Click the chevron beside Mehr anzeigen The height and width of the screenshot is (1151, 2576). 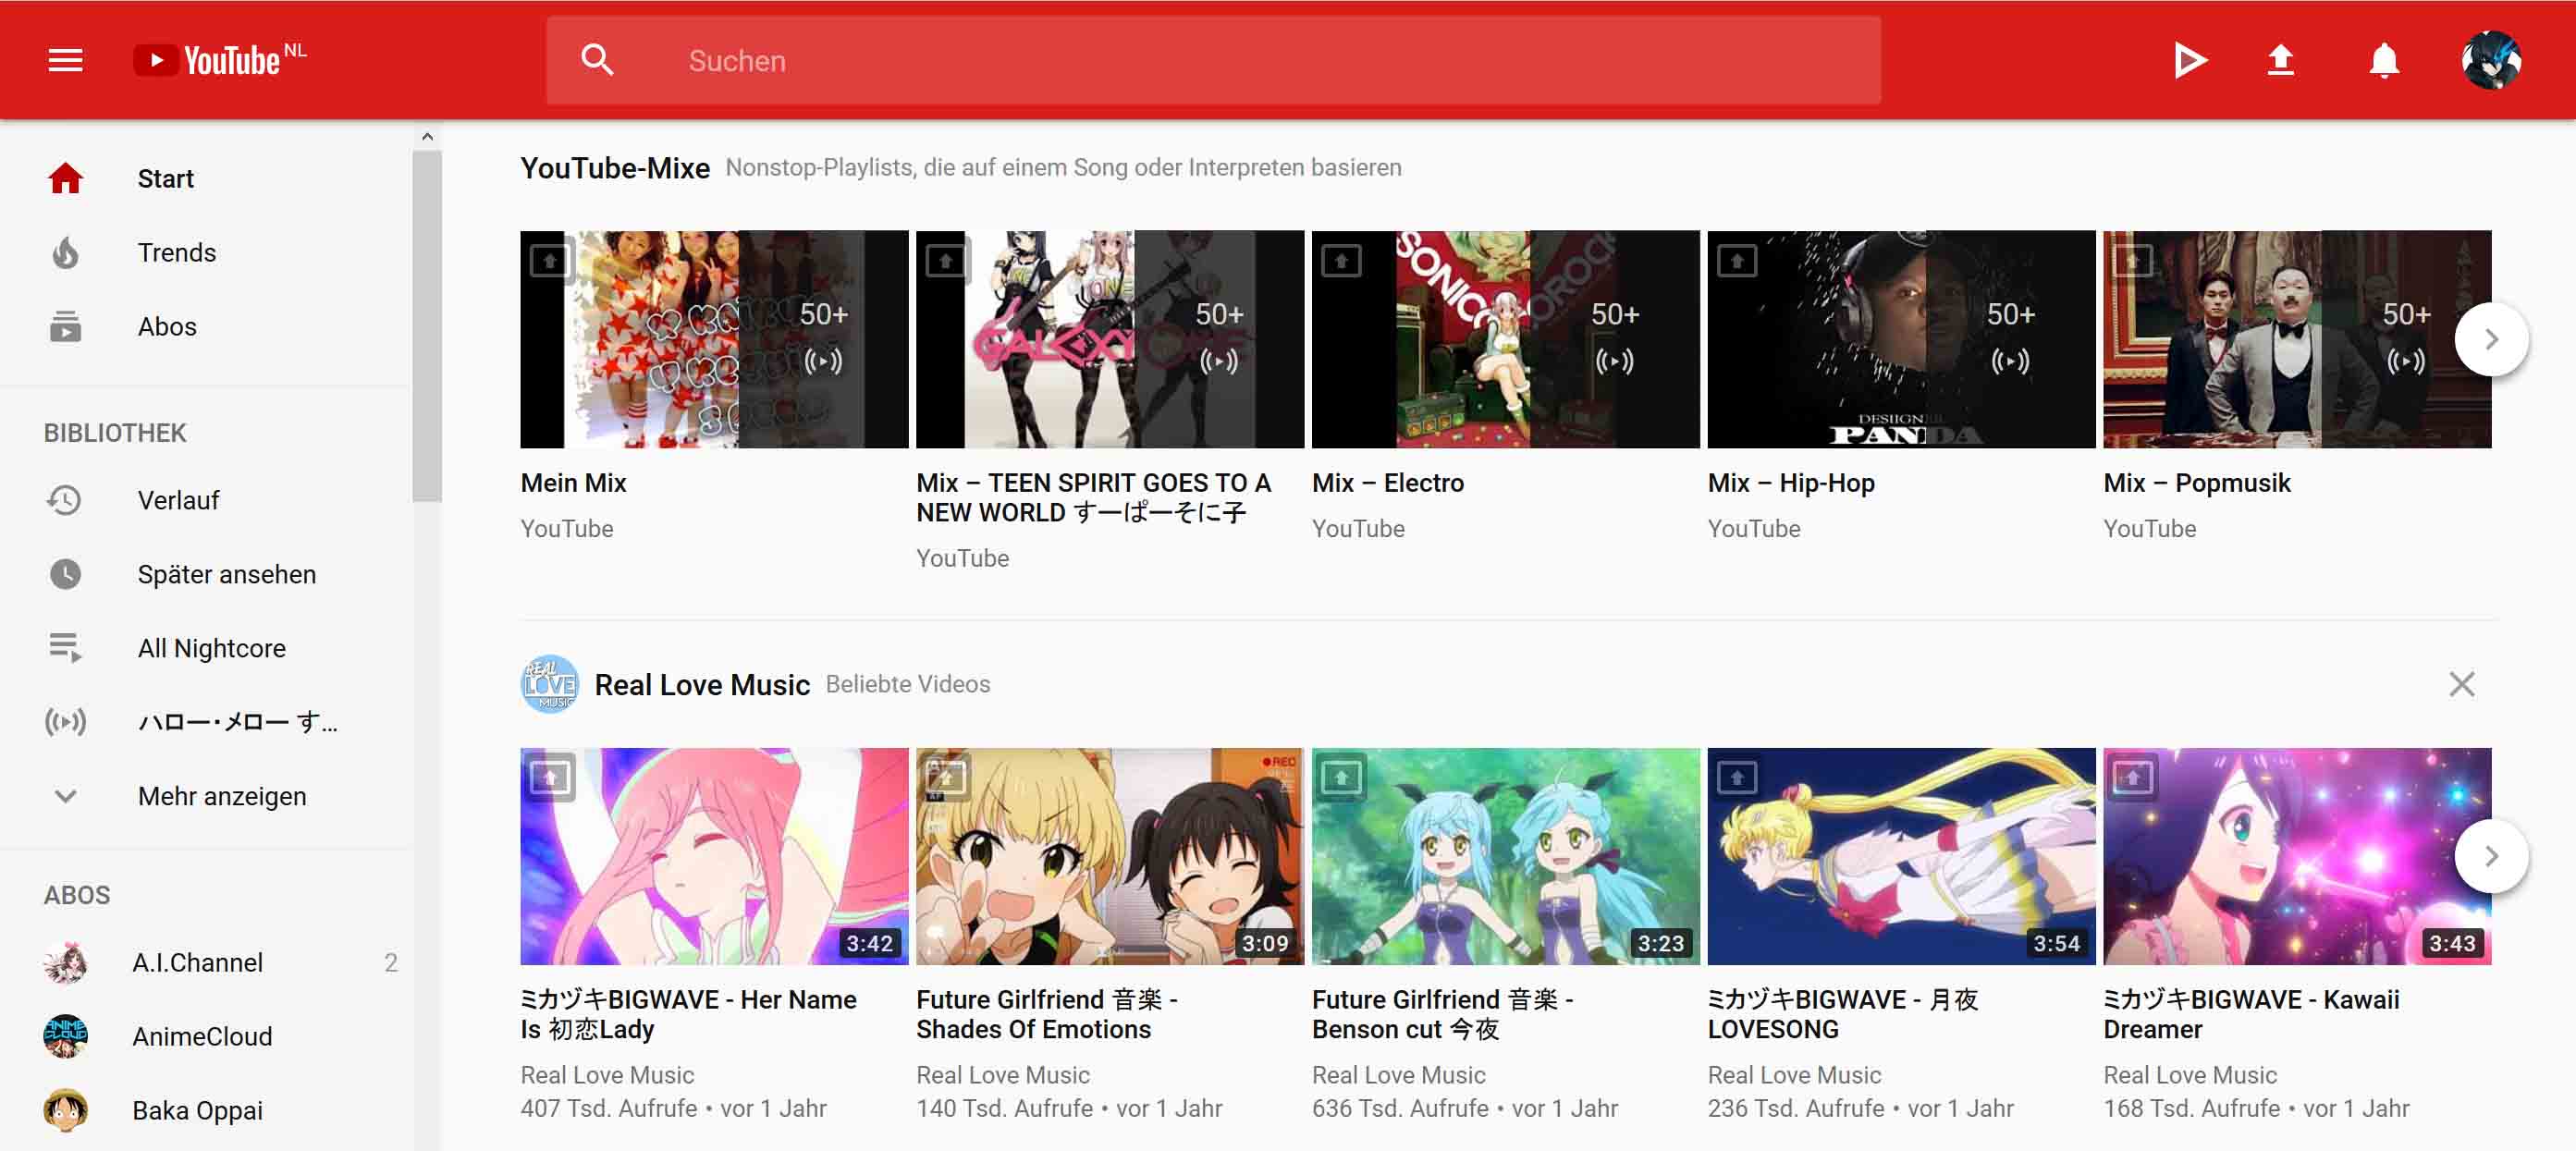66,797
